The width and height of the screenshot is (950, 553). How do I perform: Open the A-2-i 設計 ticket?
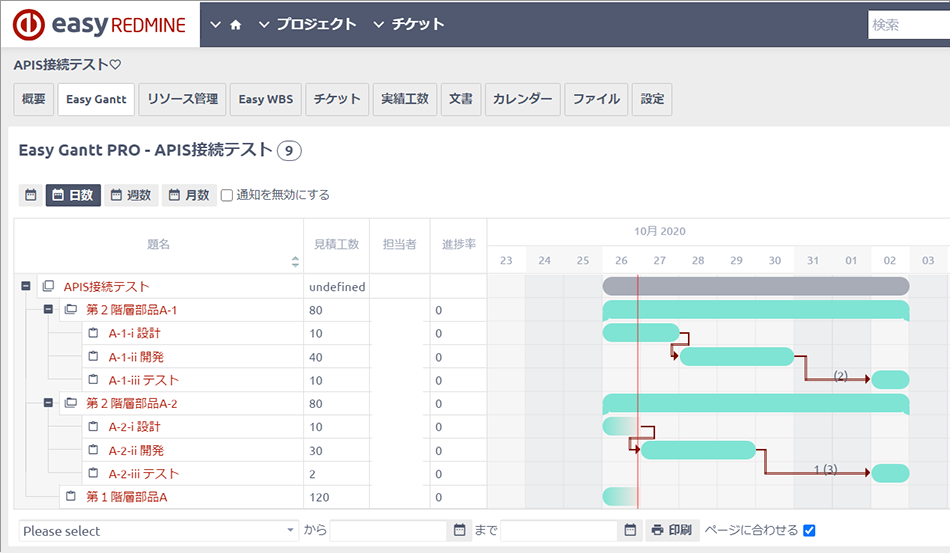[135, 427]
